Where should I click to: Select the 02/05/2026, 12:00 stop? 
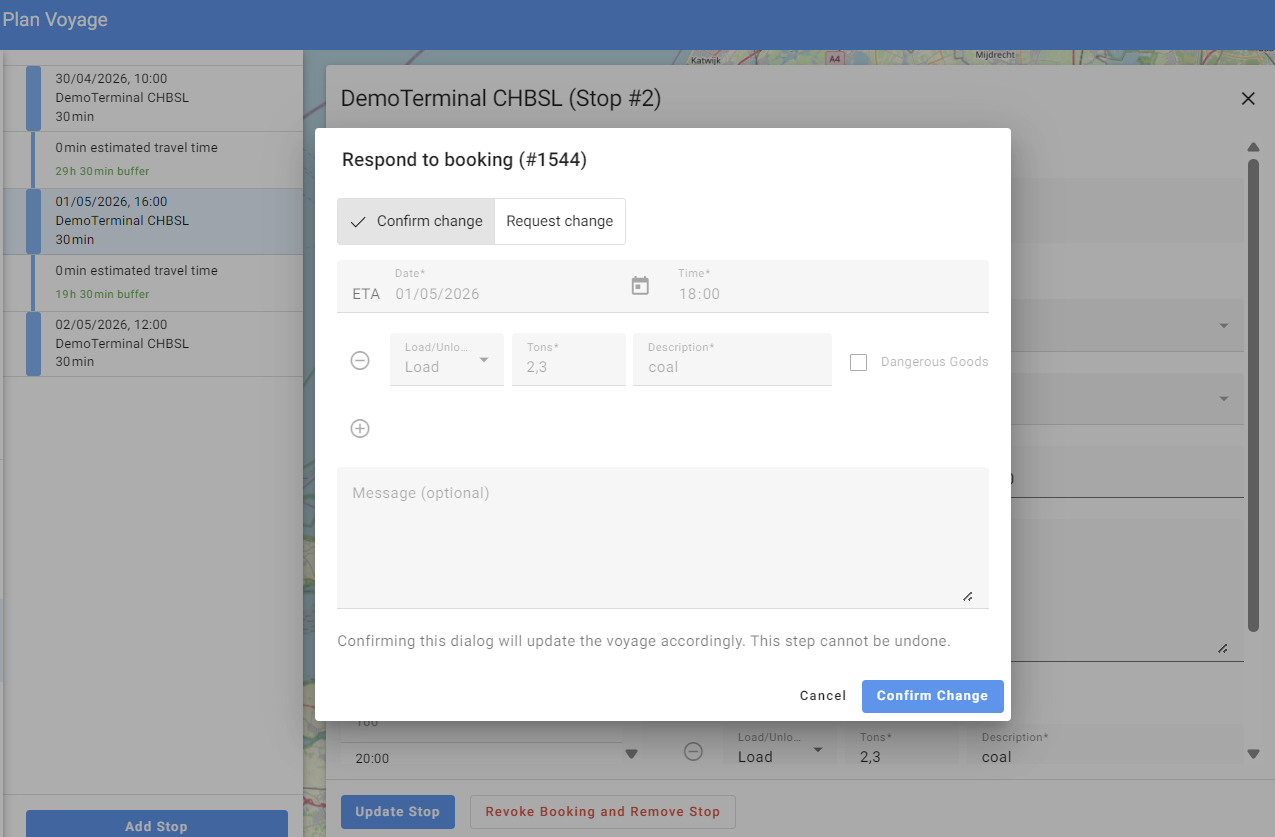click(x=150, y=343)
